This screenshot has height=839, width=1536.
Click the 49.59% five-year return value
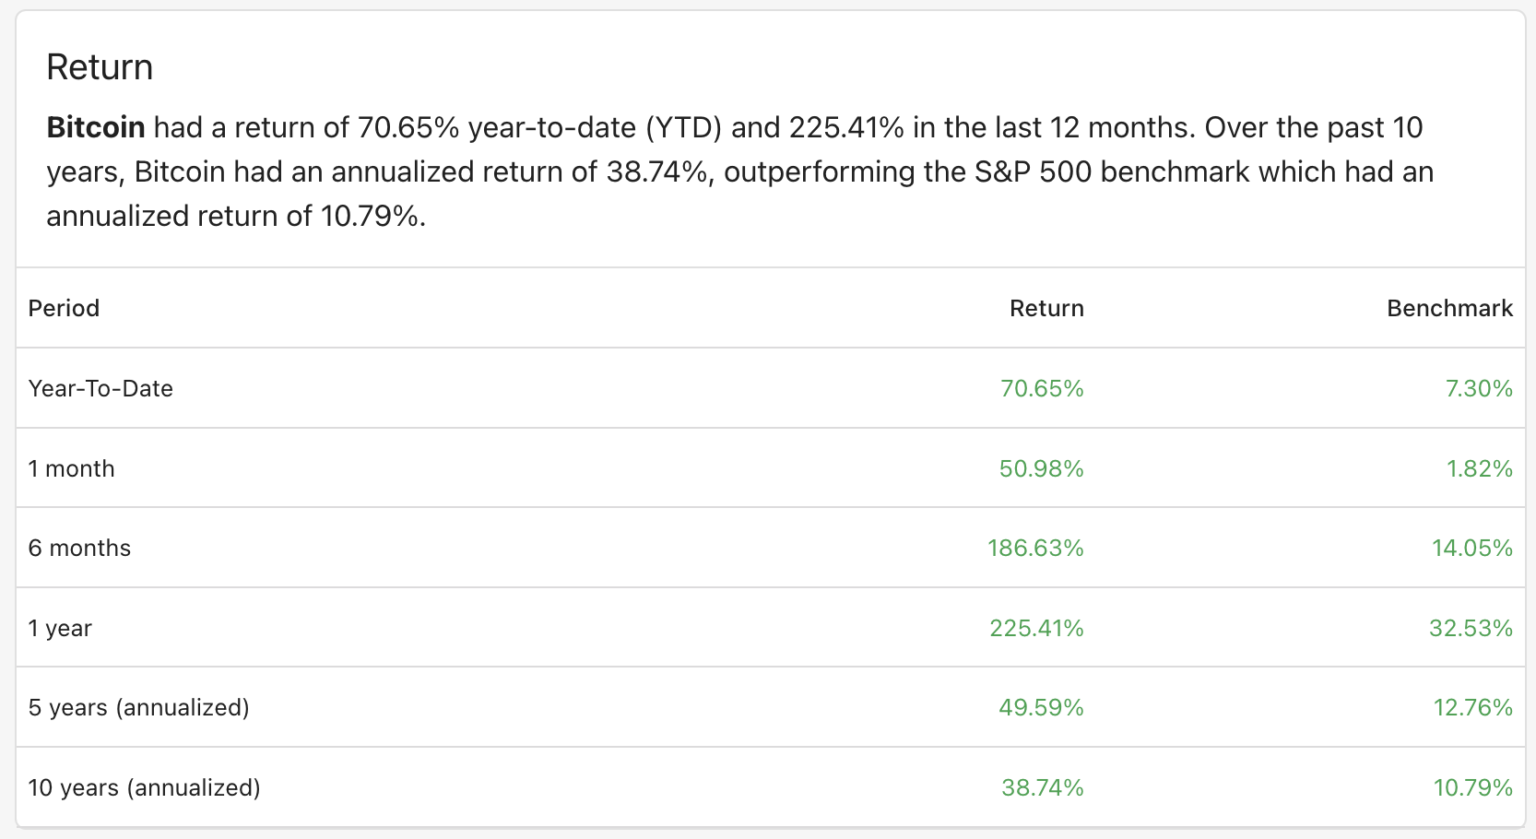(x=1041, y=708)
